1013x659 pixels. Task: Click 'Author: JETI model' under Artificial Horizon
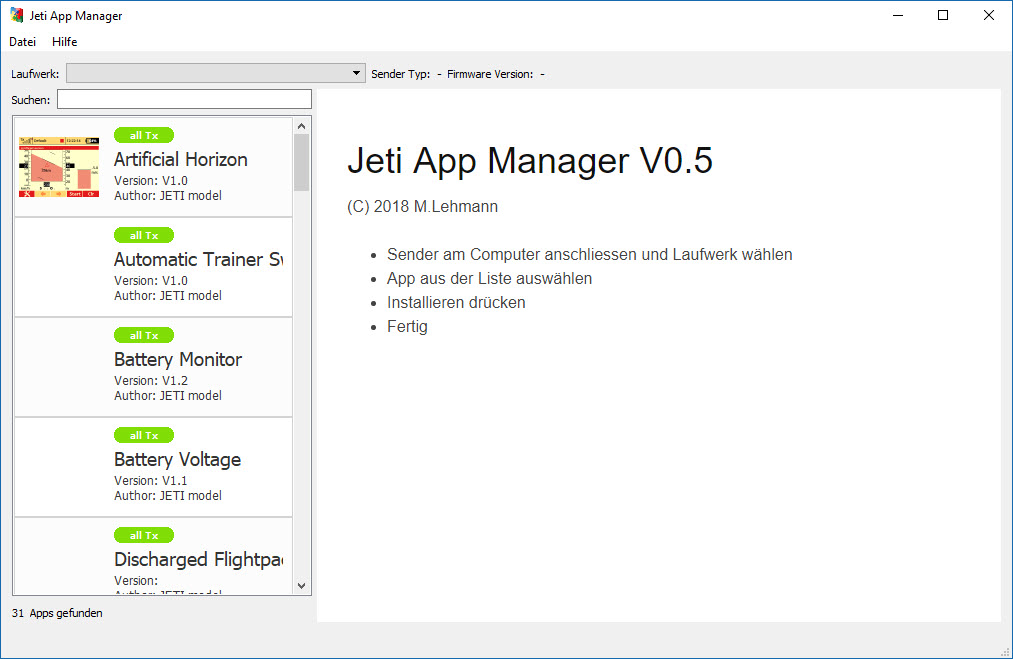168,195
